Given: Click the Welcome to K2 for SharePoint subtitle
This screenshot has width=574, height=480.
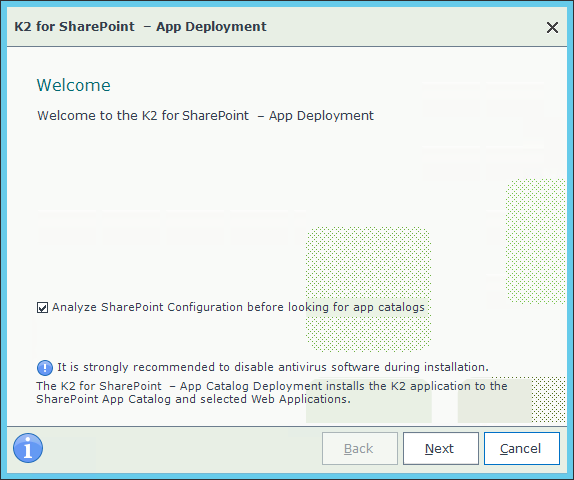Looking at the screenshot, I should (x=205, y=116).
